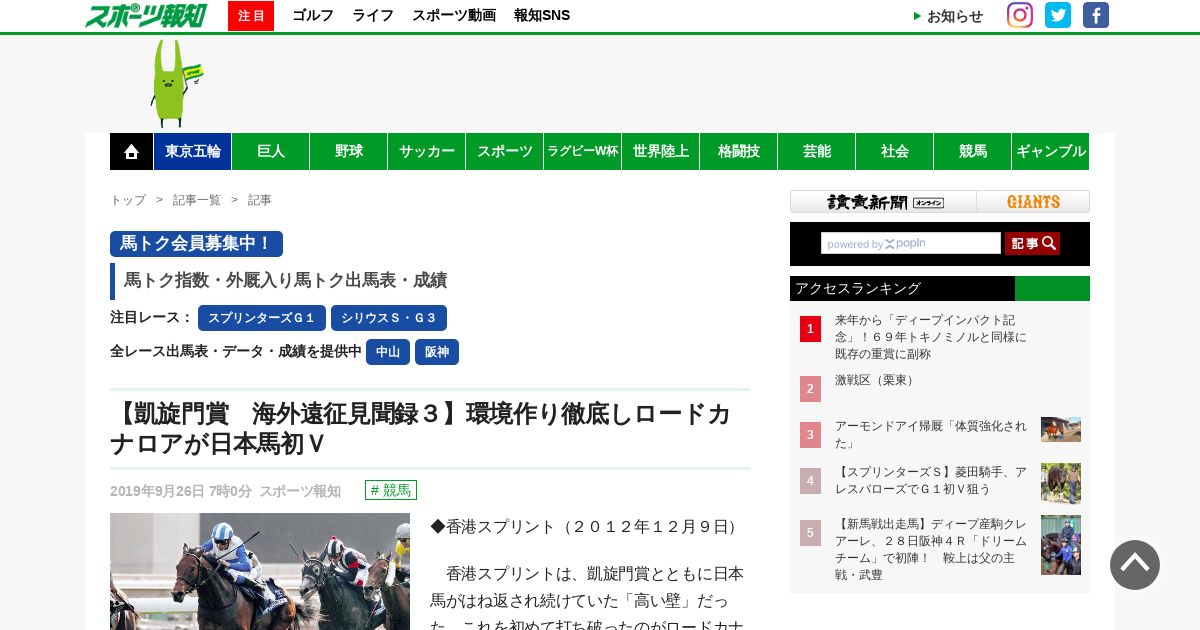This screenshot has width=1200, height=630.
Task: Click the horse racing article photo
Action: pos(260,571)
